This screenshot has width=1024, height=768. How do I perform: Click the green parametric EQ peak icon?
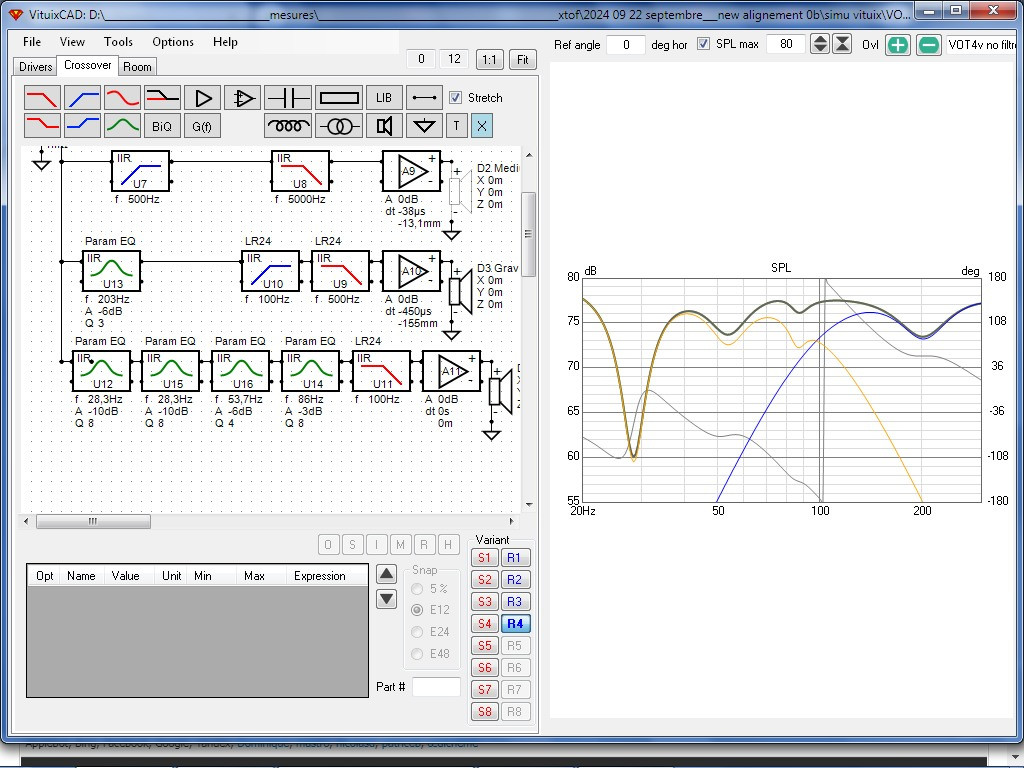[x=122, y=125]
